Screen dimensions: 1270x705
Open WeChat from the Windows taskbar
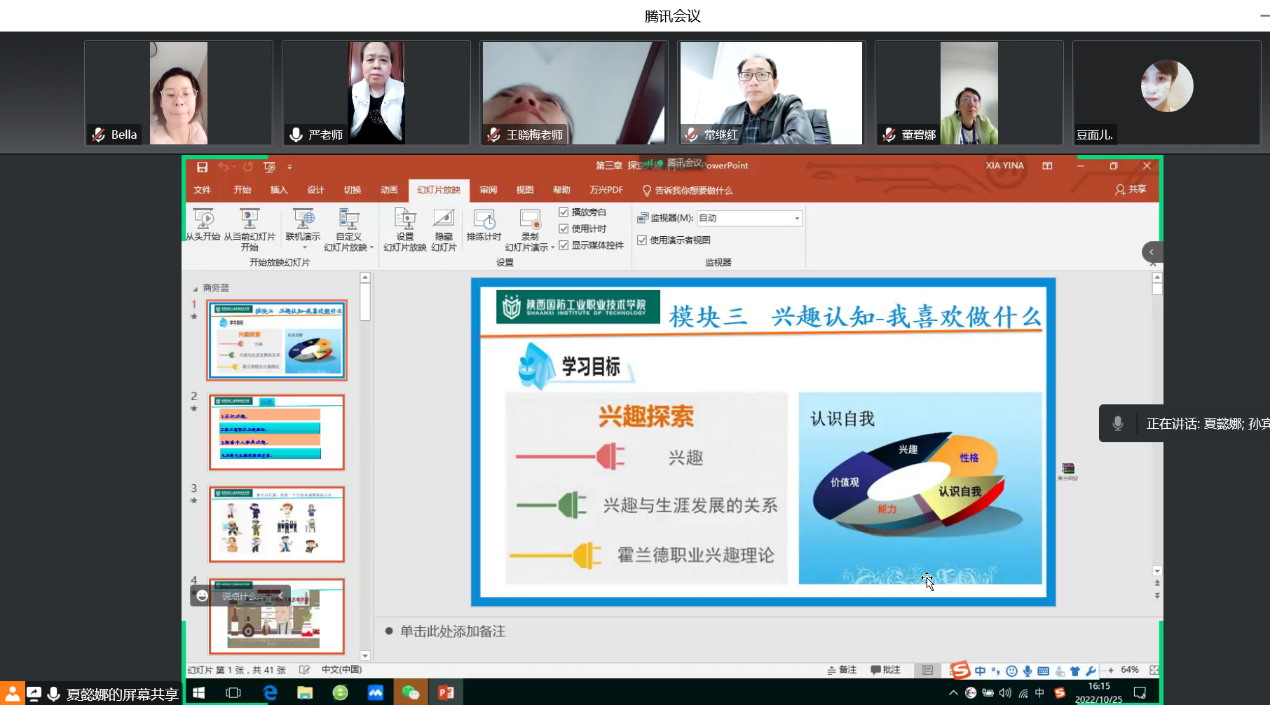[x=410, y=692]
